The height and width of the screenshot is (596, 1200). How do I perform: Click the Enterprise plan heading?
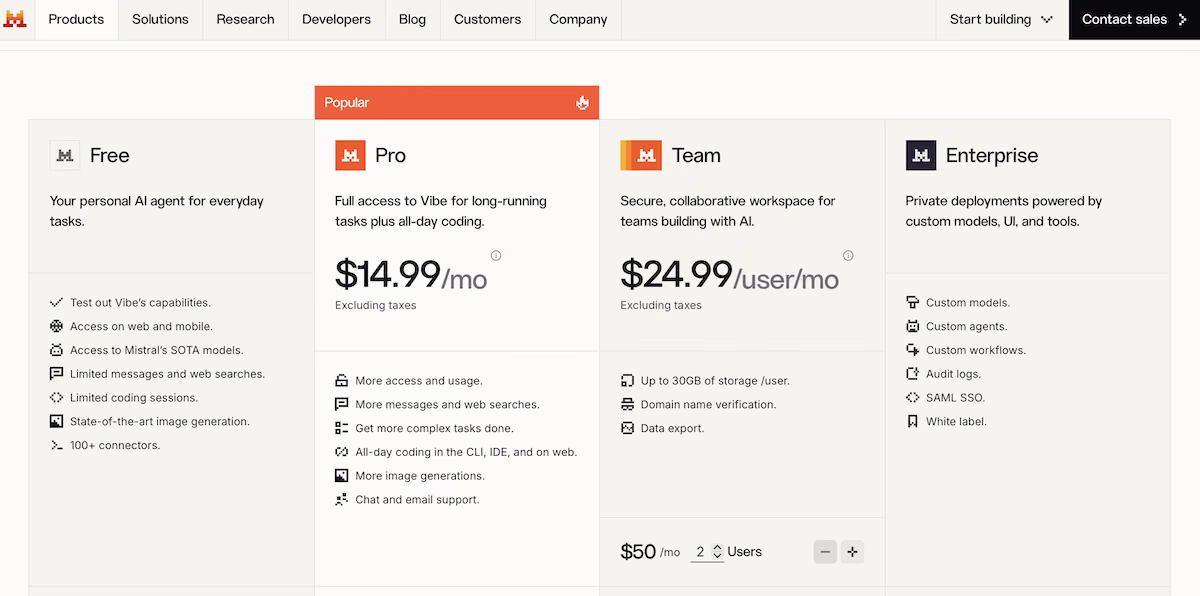(992, 155)
